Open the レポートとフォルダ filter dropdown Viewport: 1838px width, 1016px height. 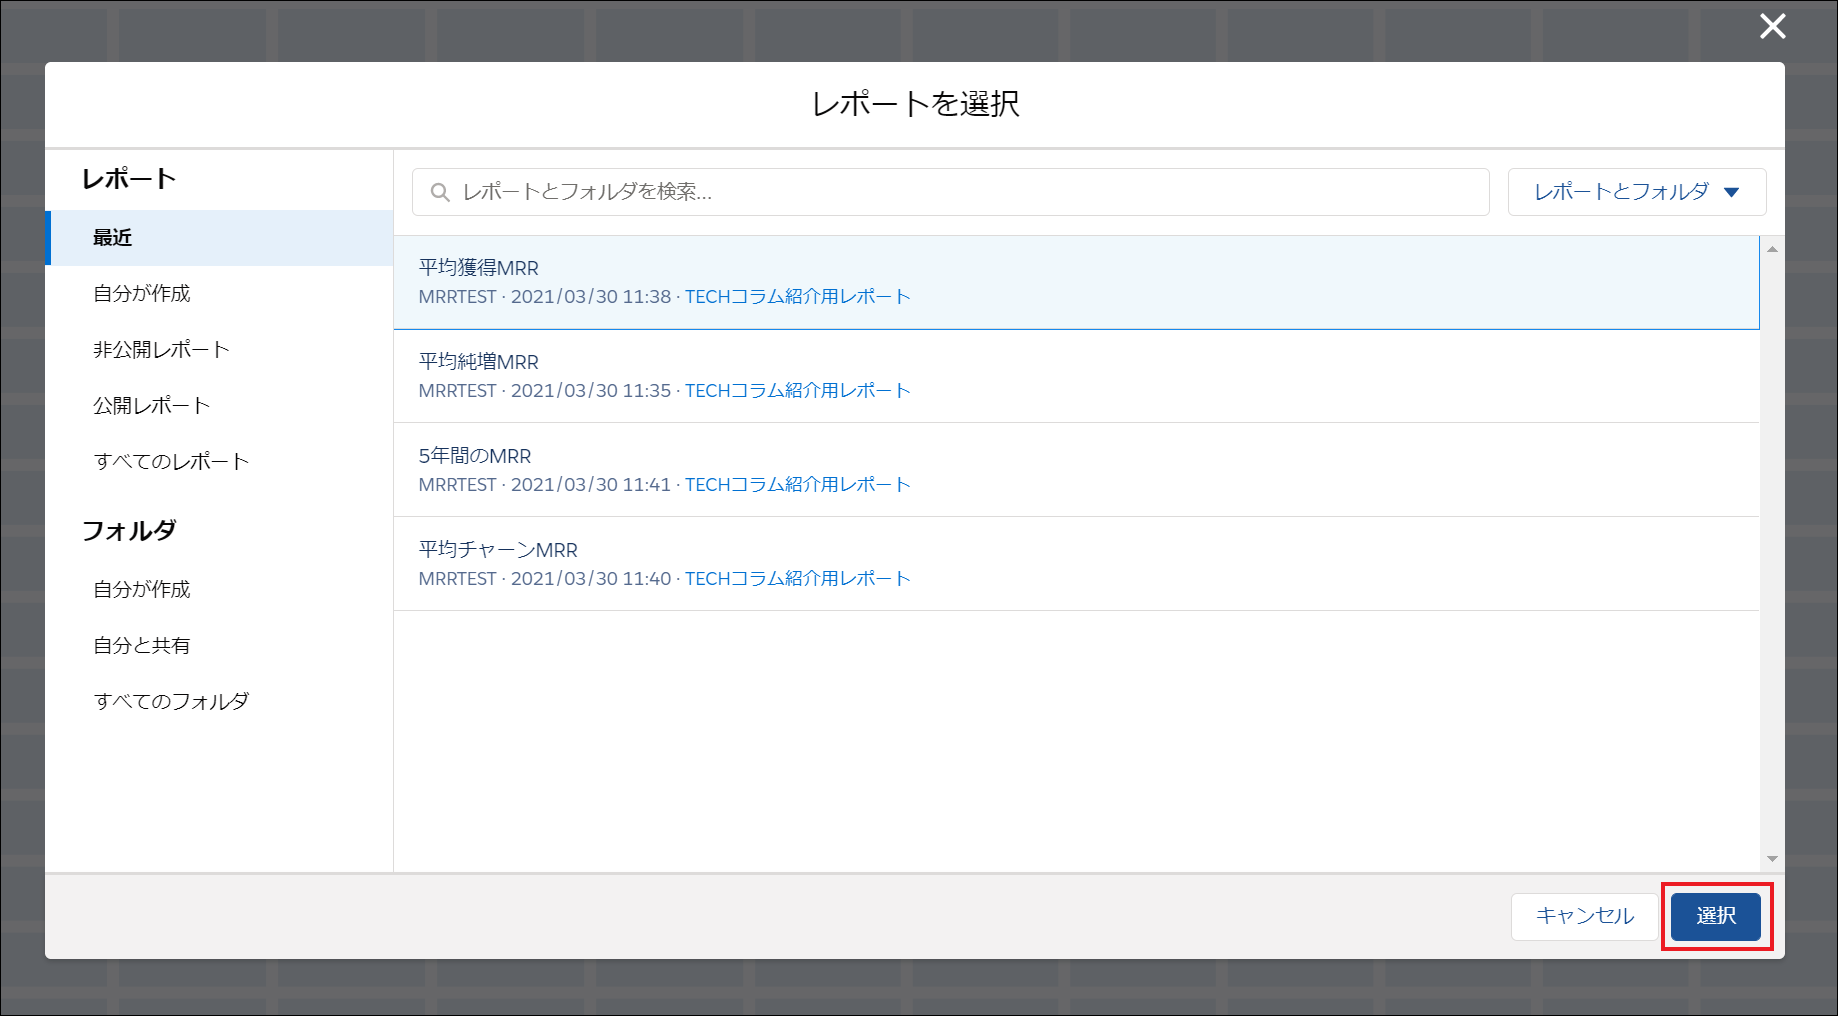click(1636, 192)
